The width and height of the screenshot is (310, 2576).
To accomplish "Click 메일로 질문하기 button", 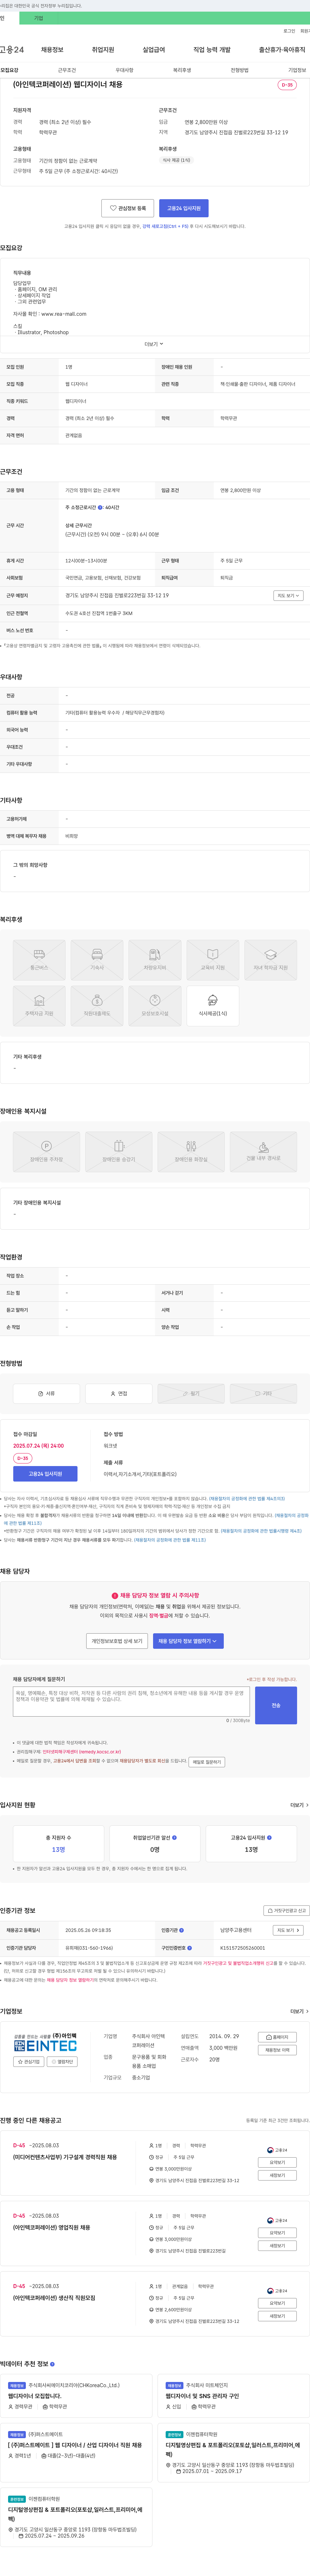I will [207, 1762].
